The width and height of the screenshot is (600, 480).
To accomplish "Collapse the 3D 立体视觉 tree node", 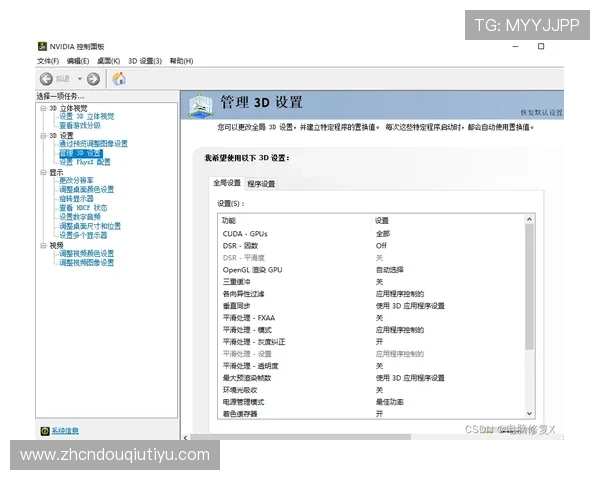I will 43,108.
